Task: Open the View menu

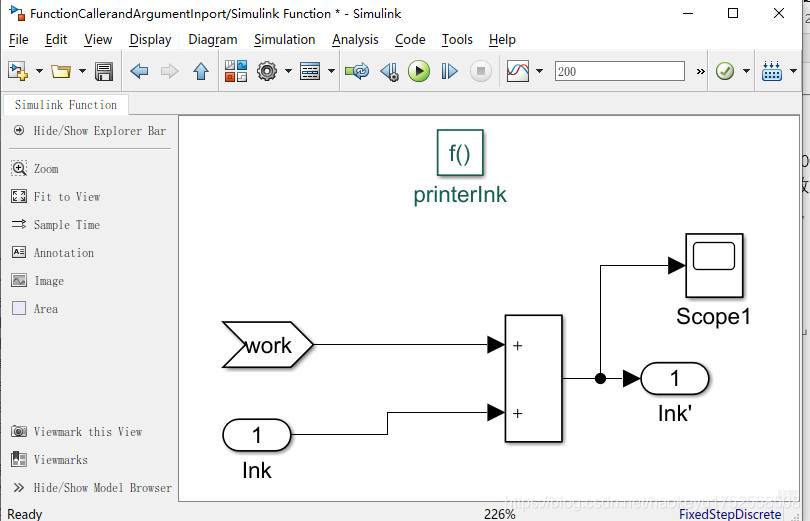Action: [x=98, y=40]
